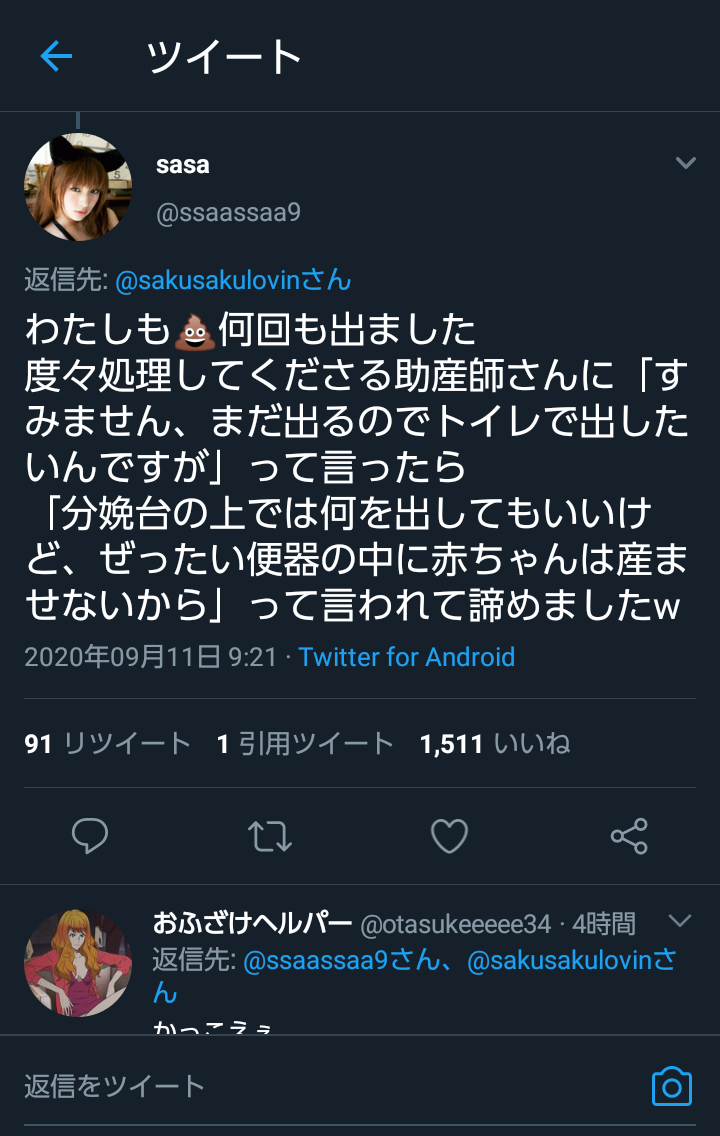
Task: Open the Twitter for Android source link
Action: click(406, 657)
